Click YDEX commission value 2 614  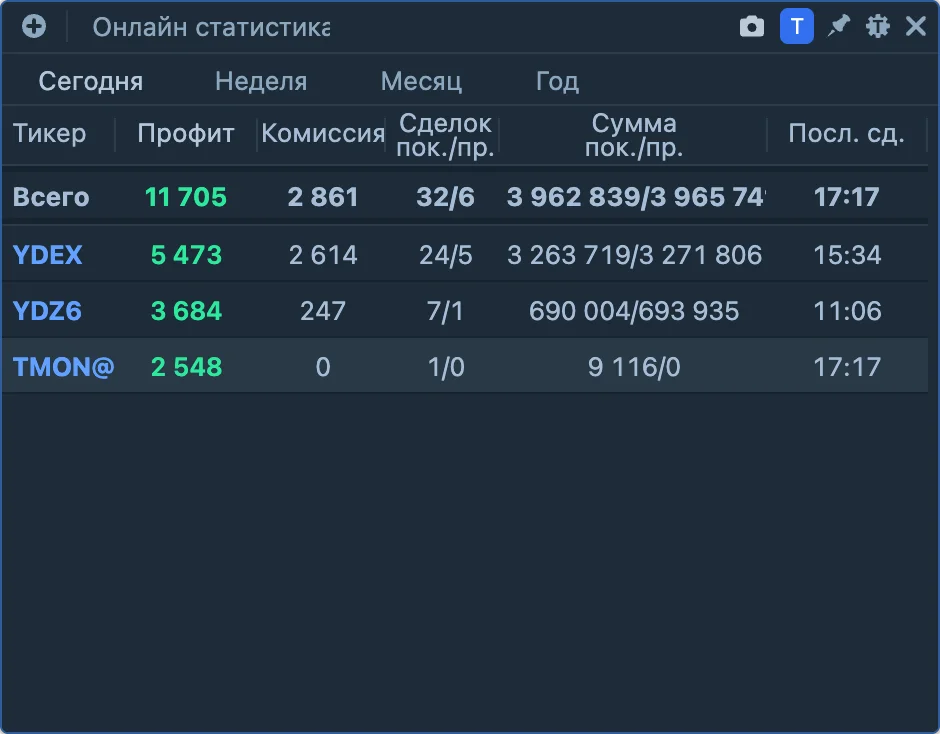pos(323,255)
